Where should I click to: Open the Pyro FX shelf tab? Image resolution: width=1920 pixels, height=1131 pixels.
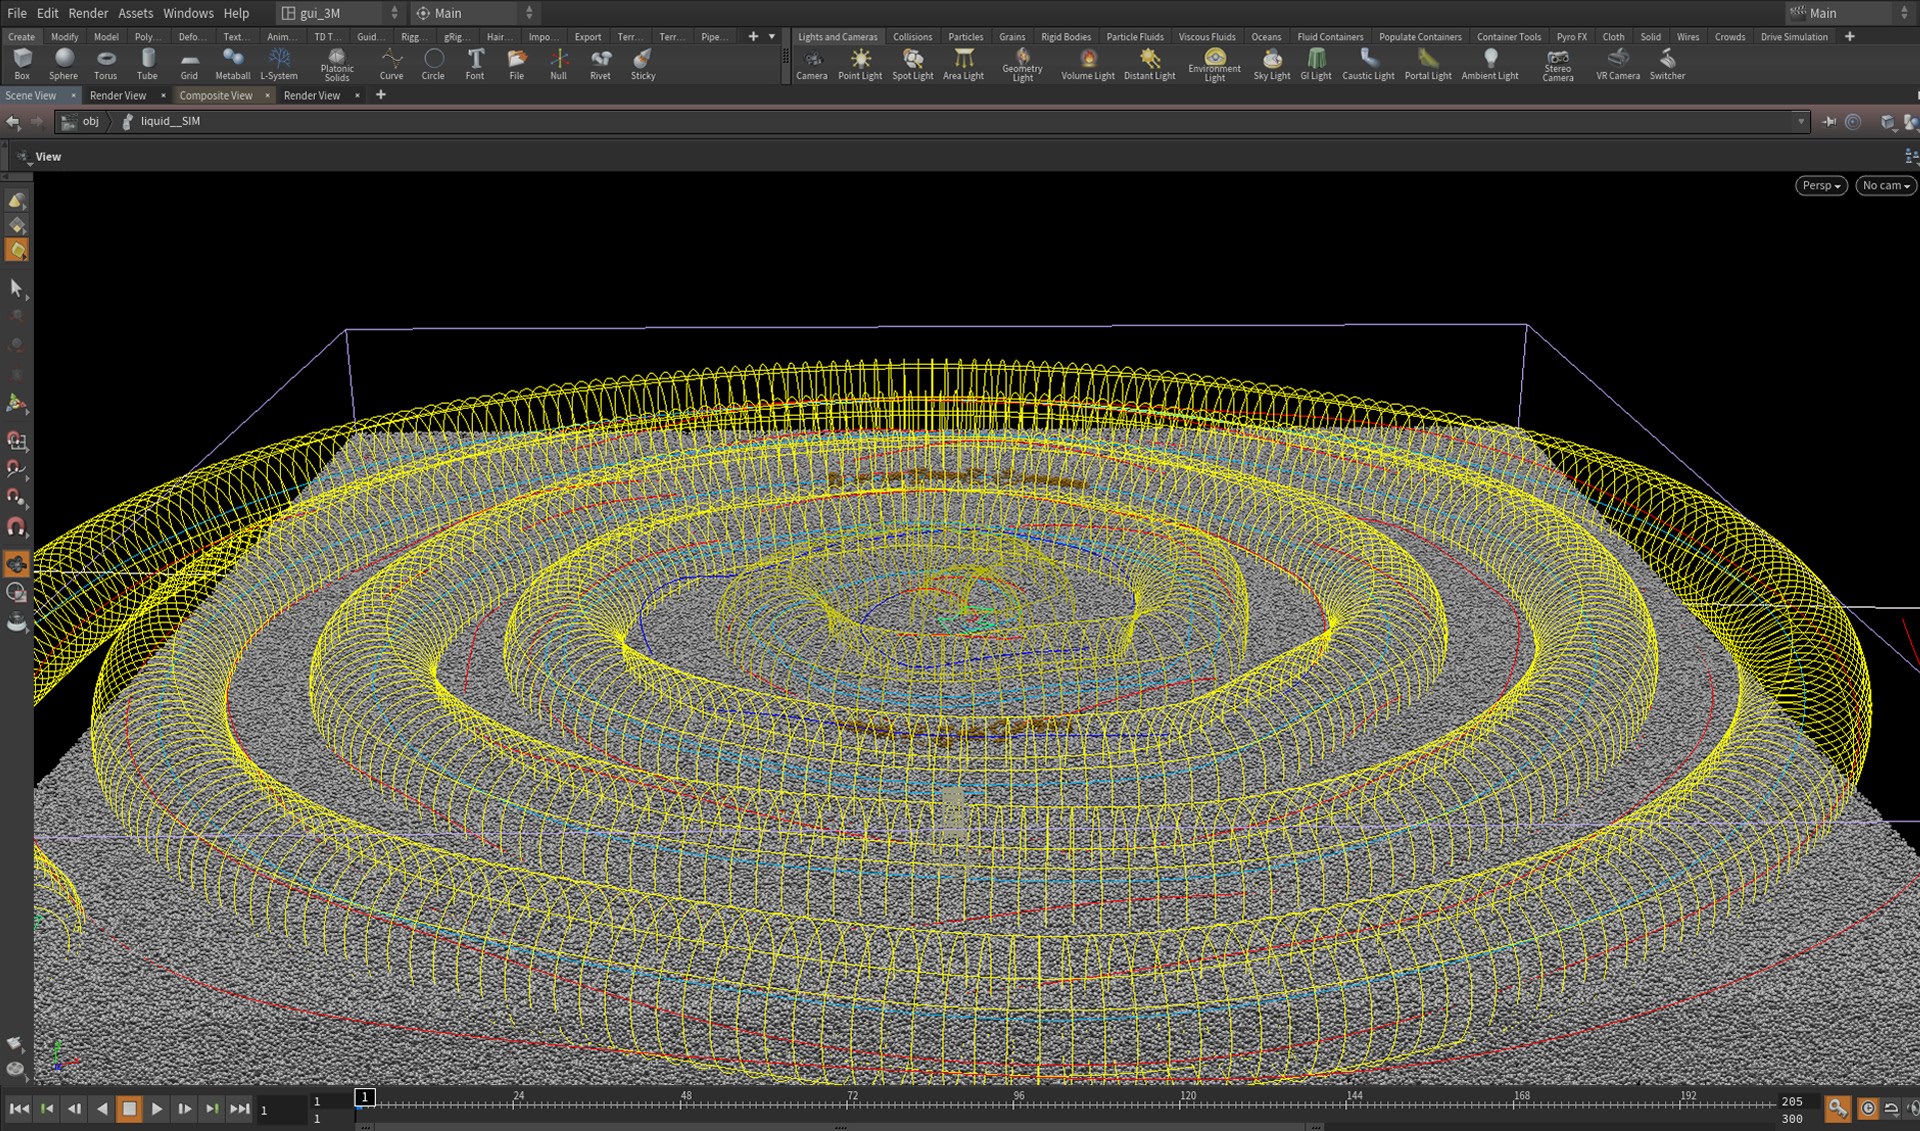point(1571,37)
